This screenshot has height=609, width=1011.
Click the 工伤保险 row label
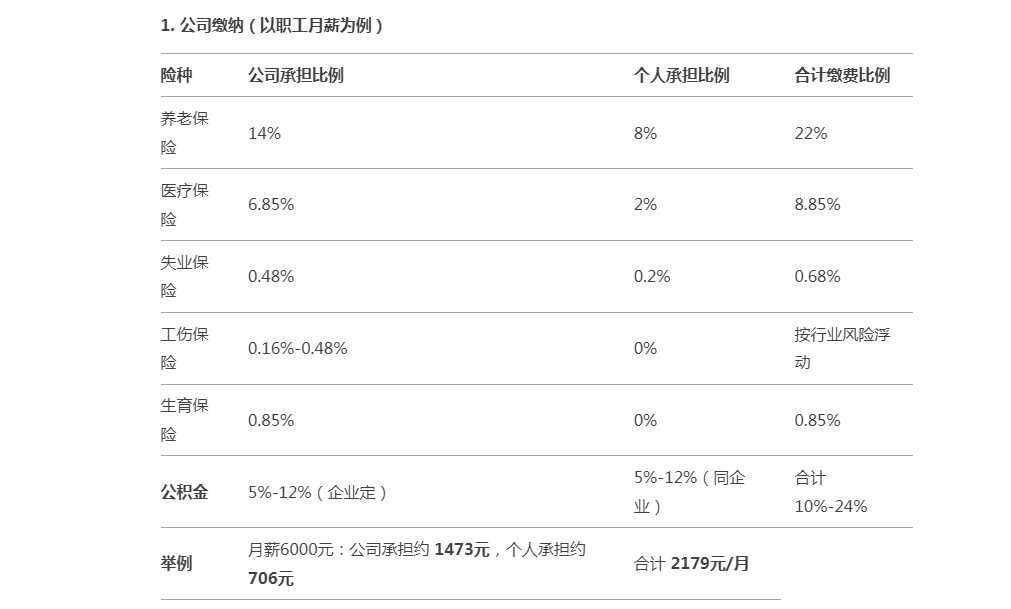coord(184,349)
